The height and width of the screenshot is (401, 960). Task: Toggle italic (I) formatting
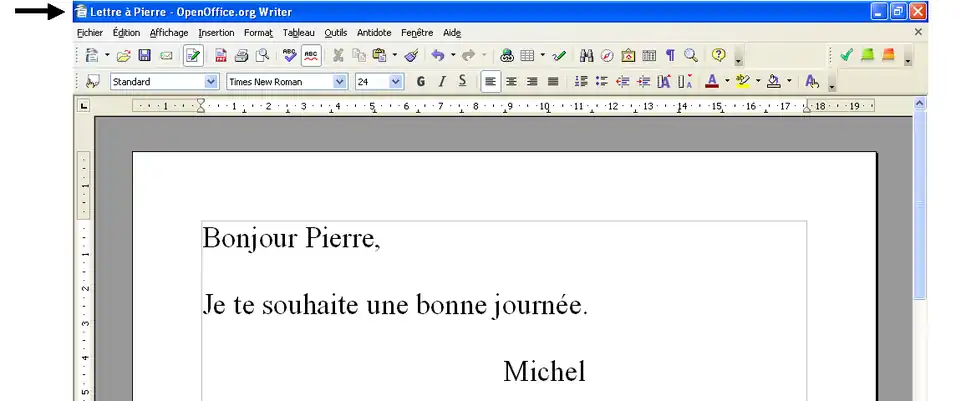coord(441,82)
